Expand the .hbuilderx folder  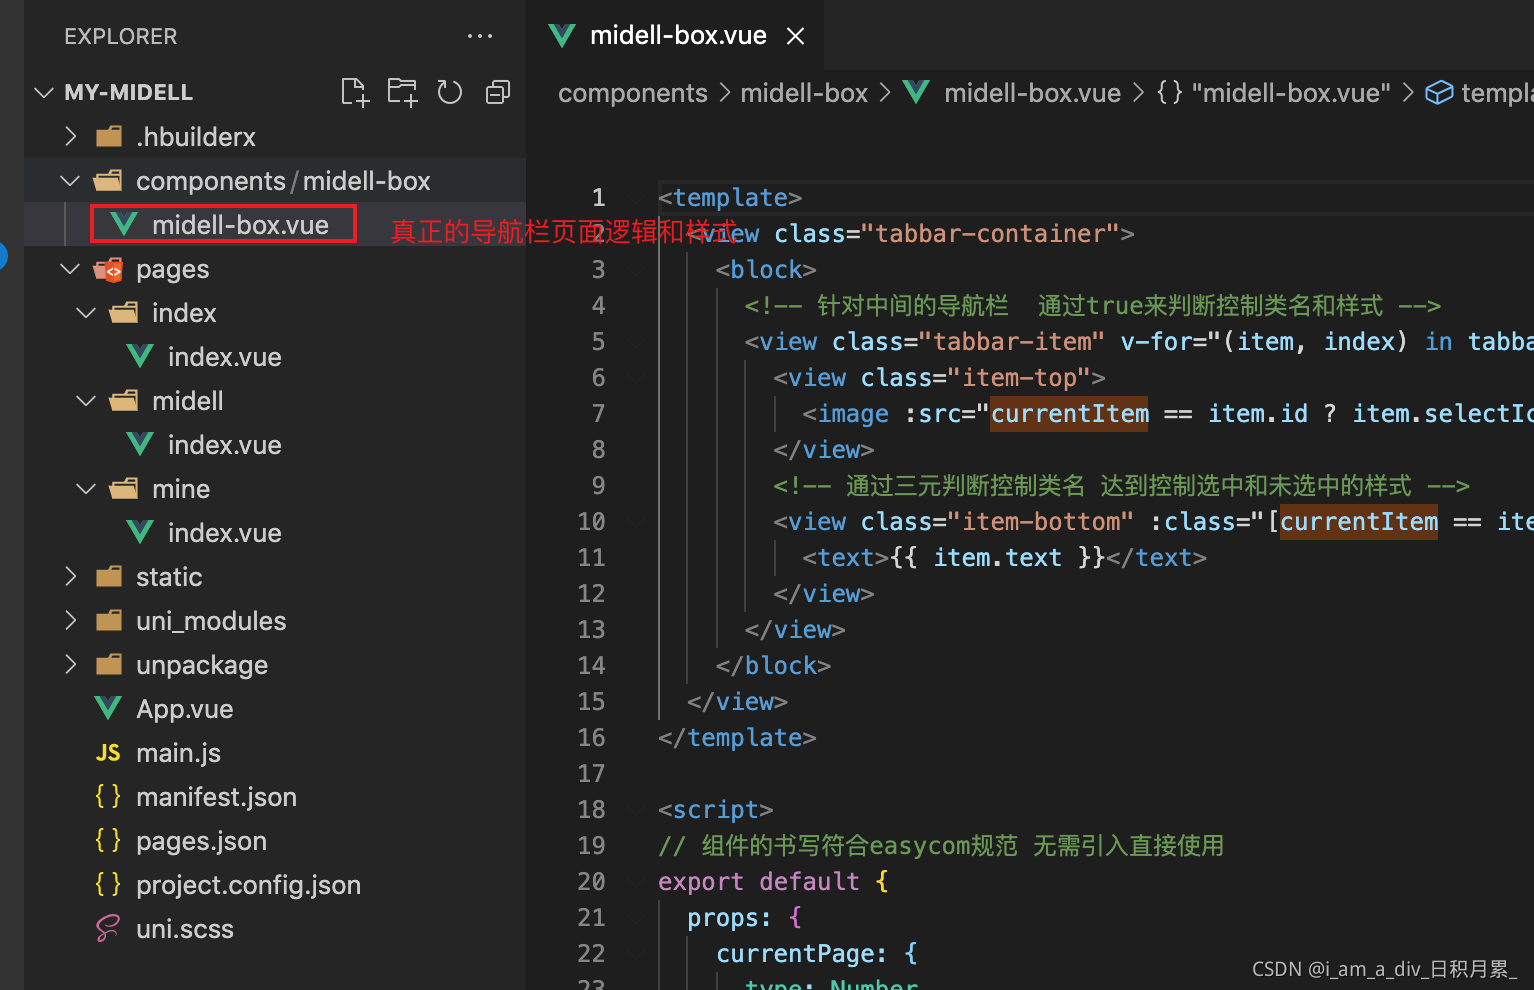pos(70,136)
